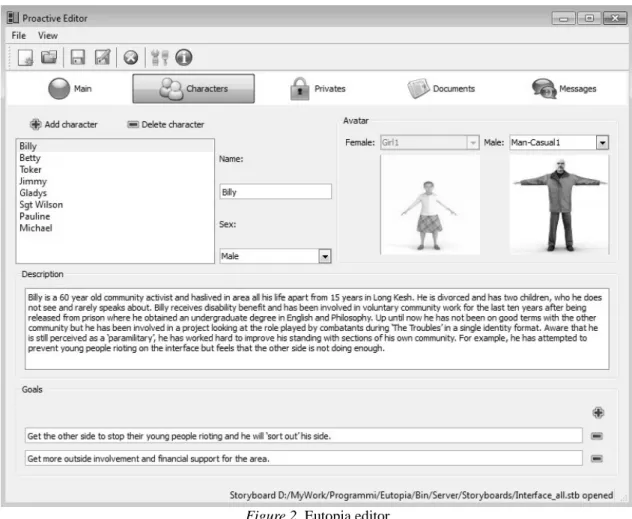The width and height of the screenshot is (632, 519).
Task: Click the first goal field about rioting
Action: (x=304, y=436)
